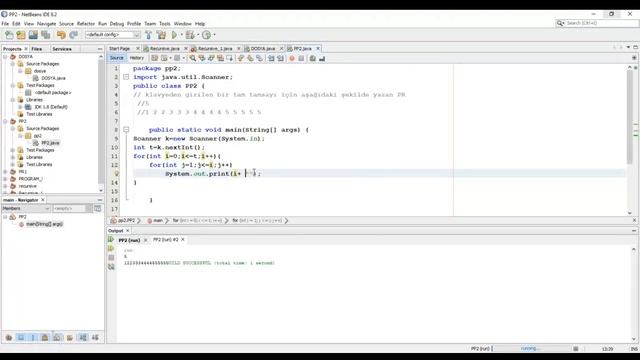Click the Comment icon in editor toolbar
This screenshot has width=640, height=360.
[312, 58]
